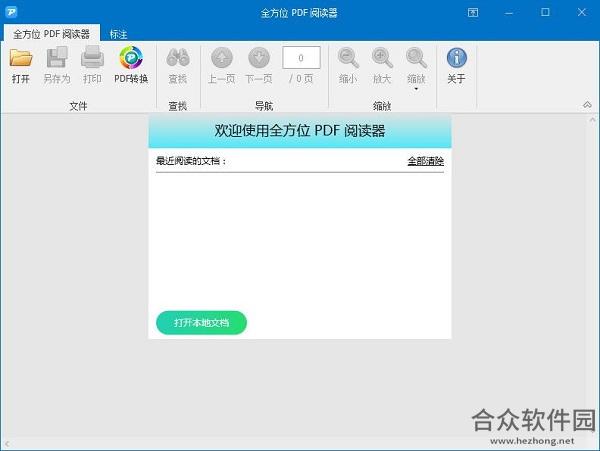The width and height of the screenshot is (600, 451).
Task: Open the About (关于) info icon
Action: tap(457, 65)
